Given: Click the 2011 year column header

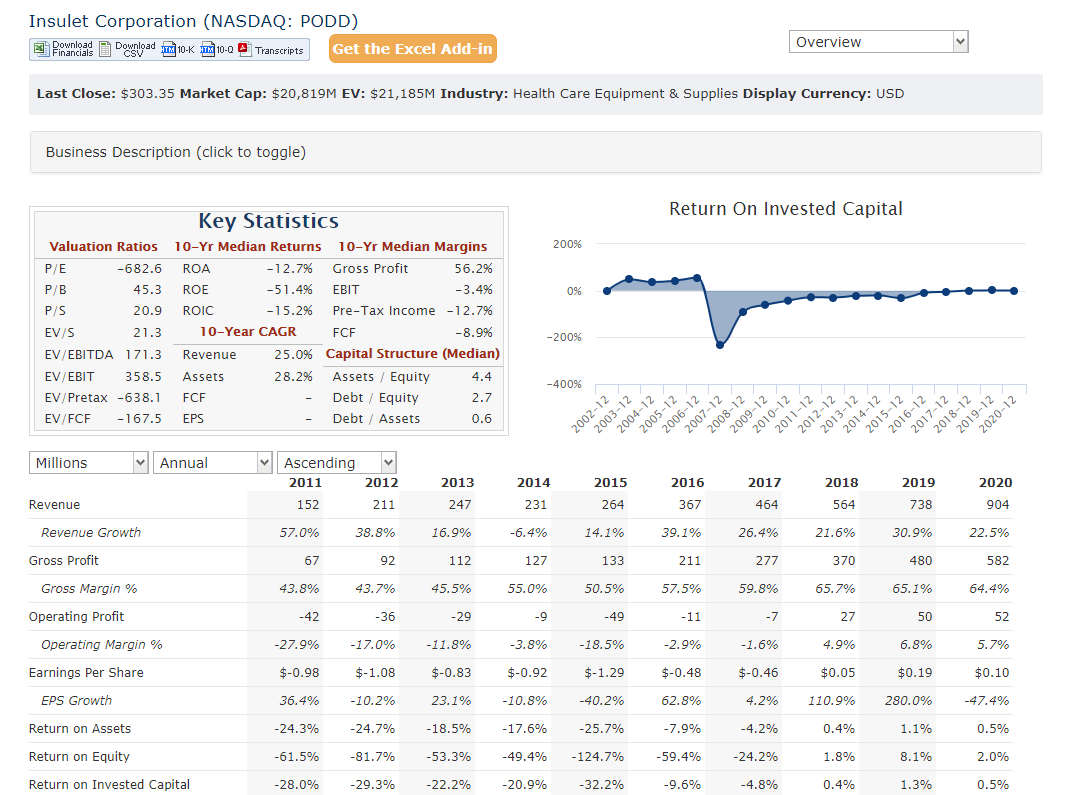Looking at the screenshot, I should 306,483.
